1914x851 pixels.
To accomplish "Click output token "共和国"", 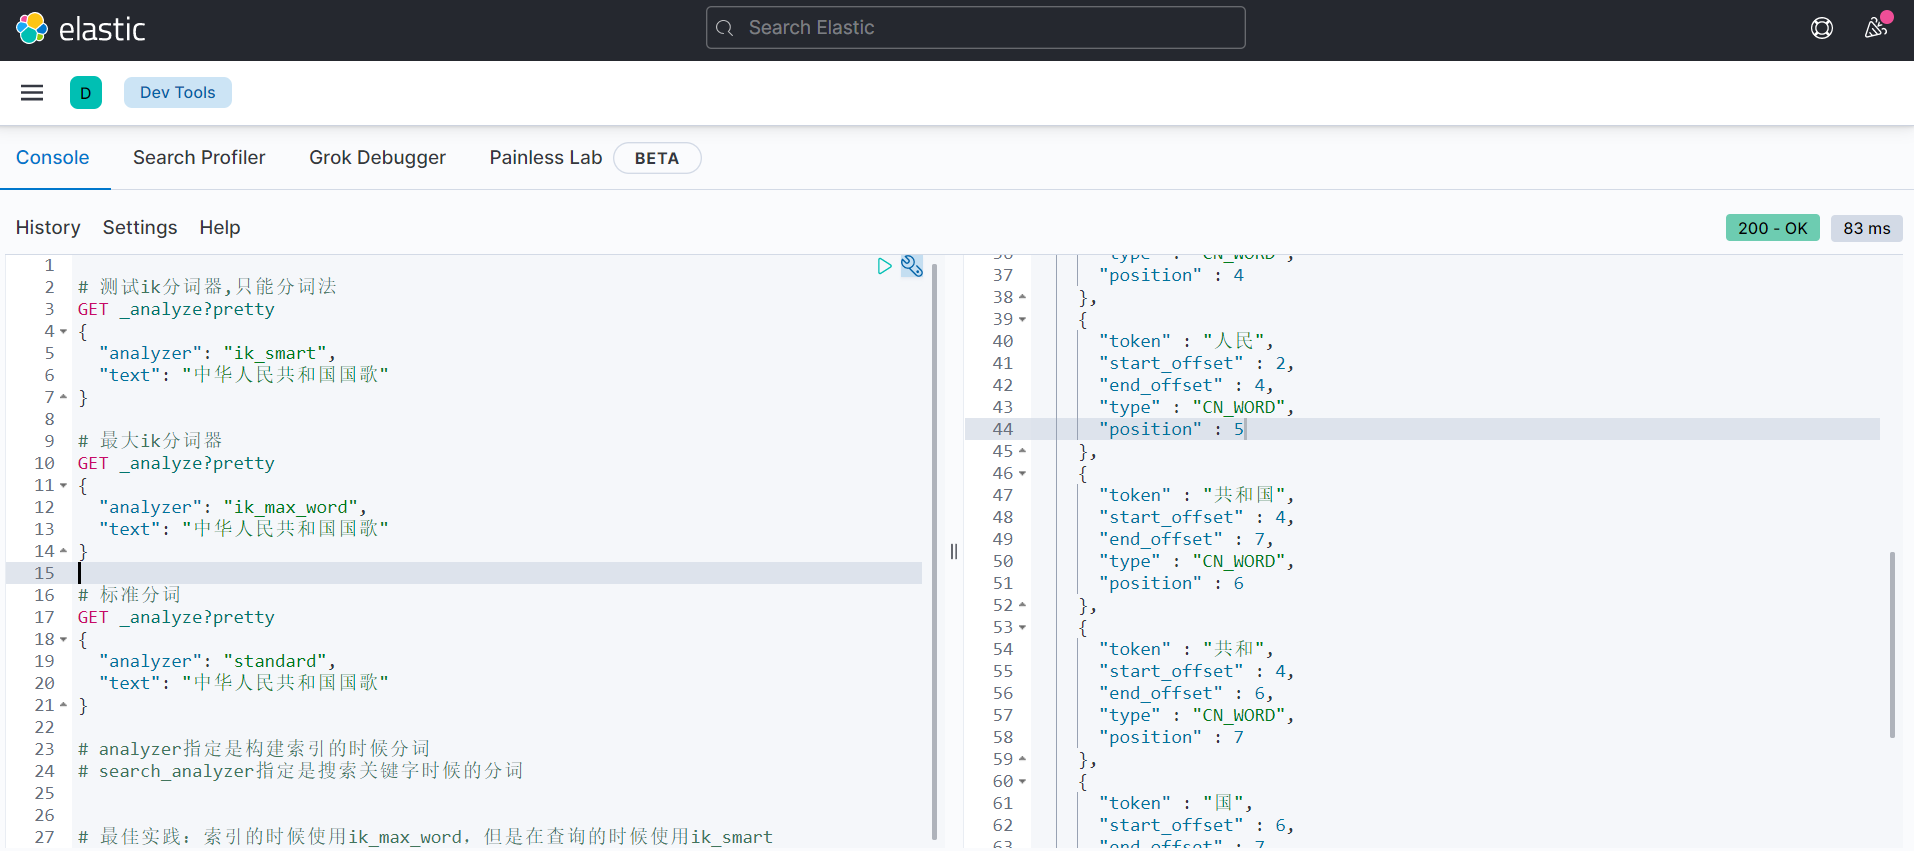I will 1245,496.
